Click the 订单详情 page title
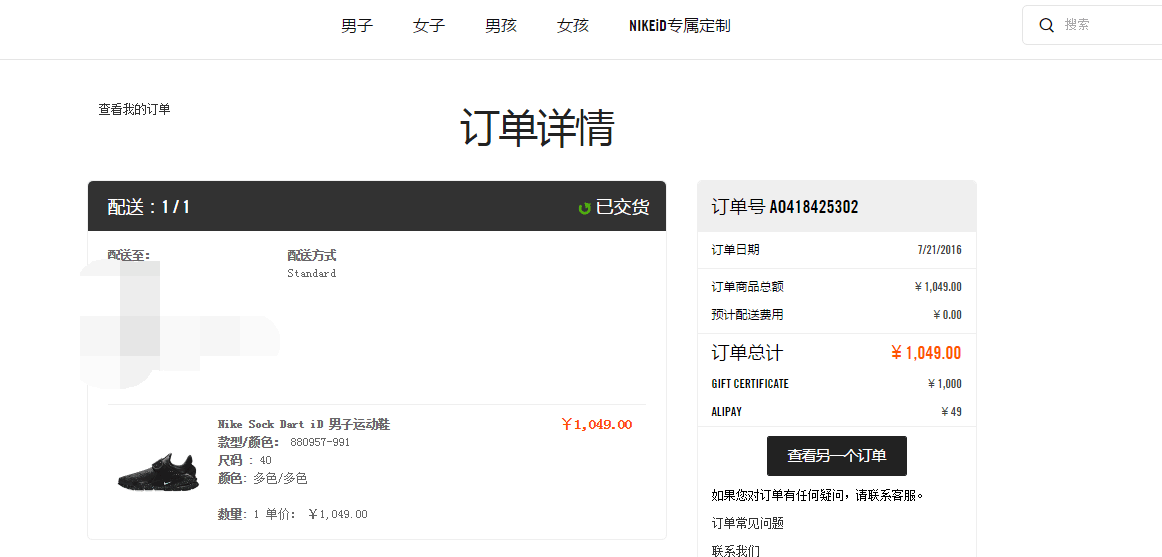This screenshot has height=557, width=1162. [537, 128]
